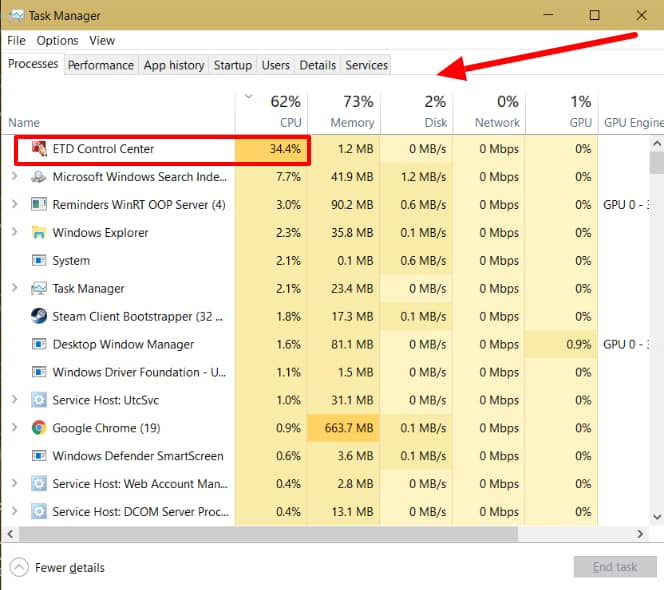The width and height of the screenshot is (664, 590).
Task: Select the System process name
Action: (71, 260)
